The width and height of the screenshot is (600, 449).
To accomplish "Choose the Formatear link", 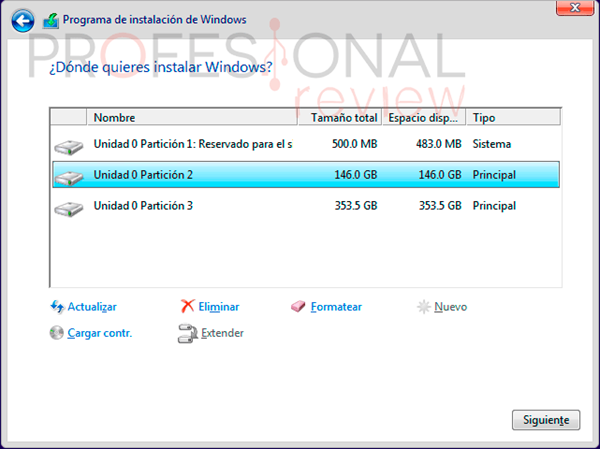I will tap(336, 307).
